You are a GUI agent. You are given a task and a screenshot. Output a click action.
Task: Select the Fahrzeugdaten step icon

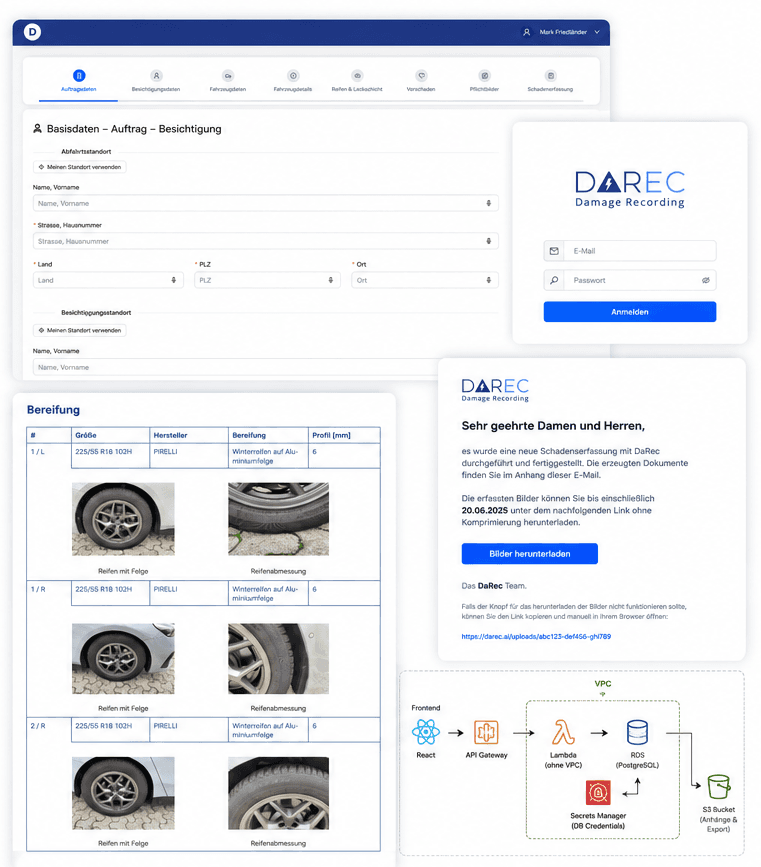point(228,76)
